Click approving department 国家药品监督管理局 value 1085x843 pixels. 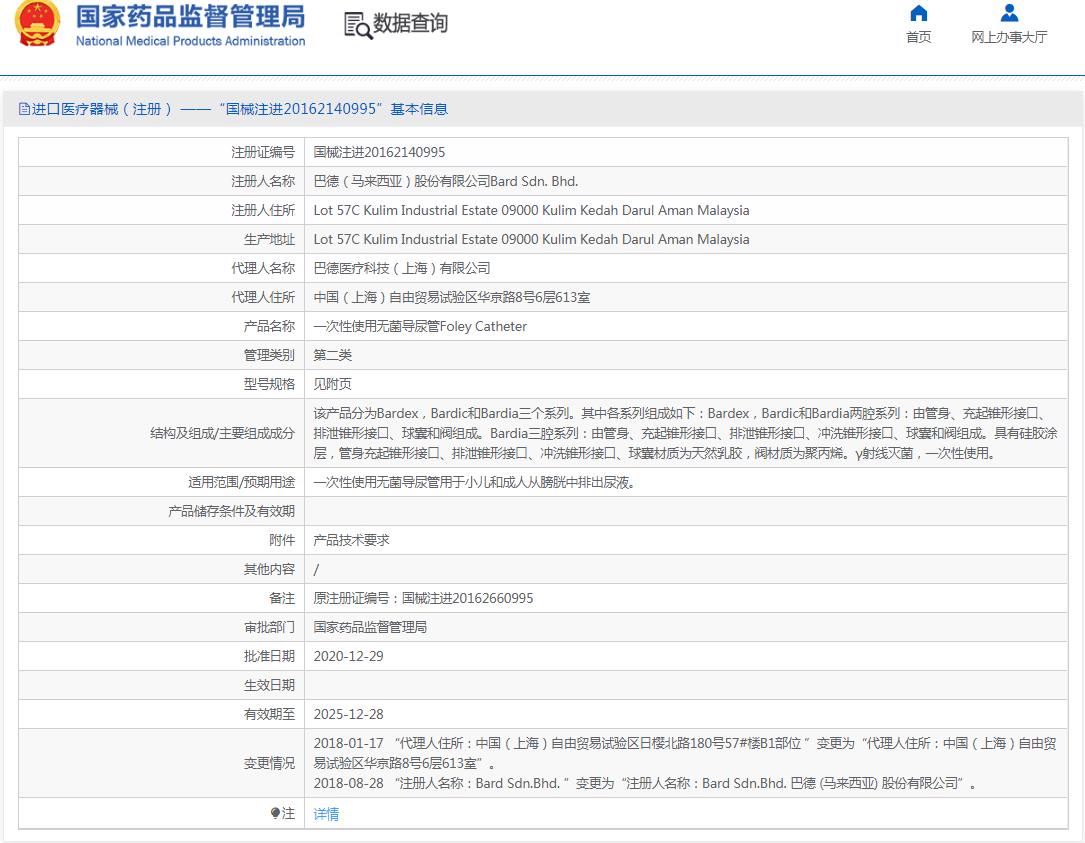click(370, 628)
